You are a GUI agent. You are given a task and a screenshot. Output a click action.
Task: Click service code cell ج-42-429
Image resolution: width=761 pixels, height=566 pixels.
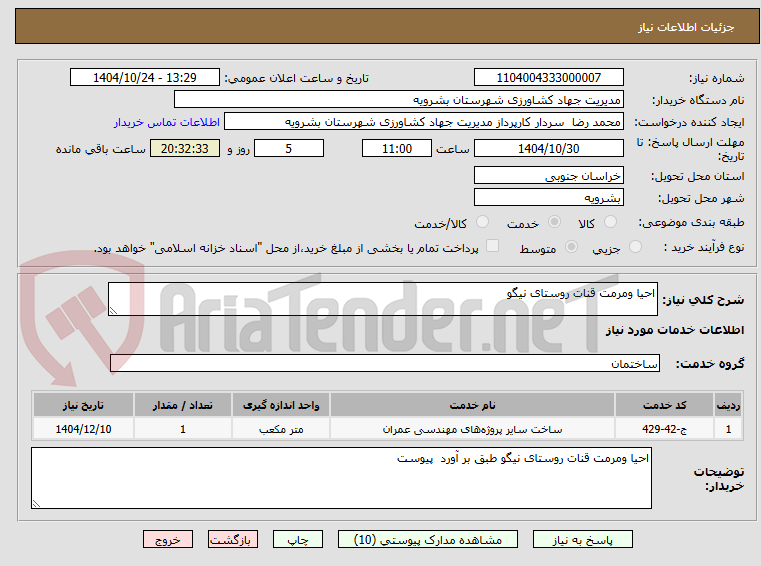[664, 429]
